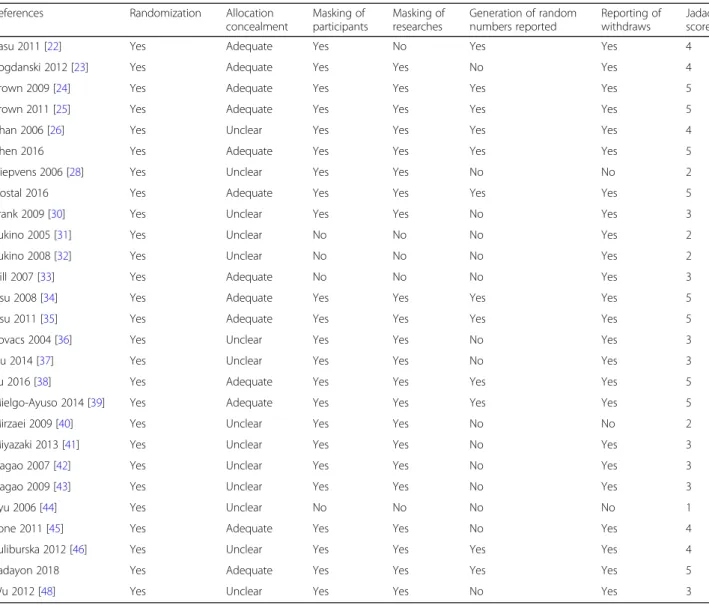The height and width of the screenshot is (605, 709).
Task: Select the Masking of researches header
Action: coord(419,20)
